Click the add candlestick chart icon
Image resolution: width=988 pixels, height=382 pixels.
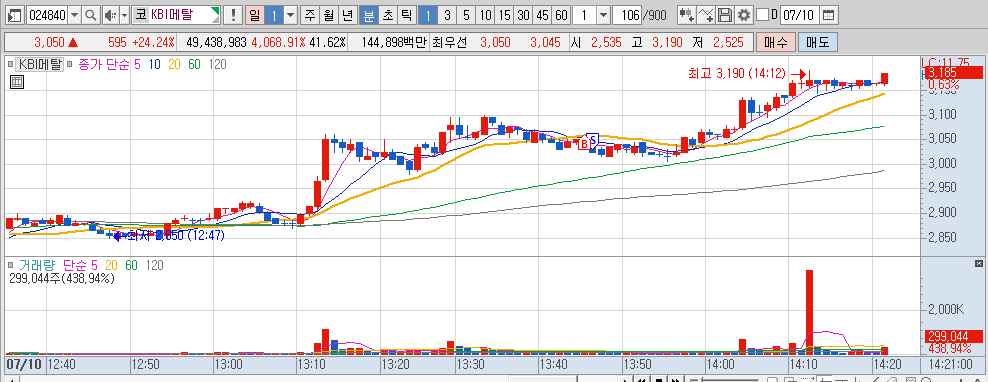pos(687,14)
